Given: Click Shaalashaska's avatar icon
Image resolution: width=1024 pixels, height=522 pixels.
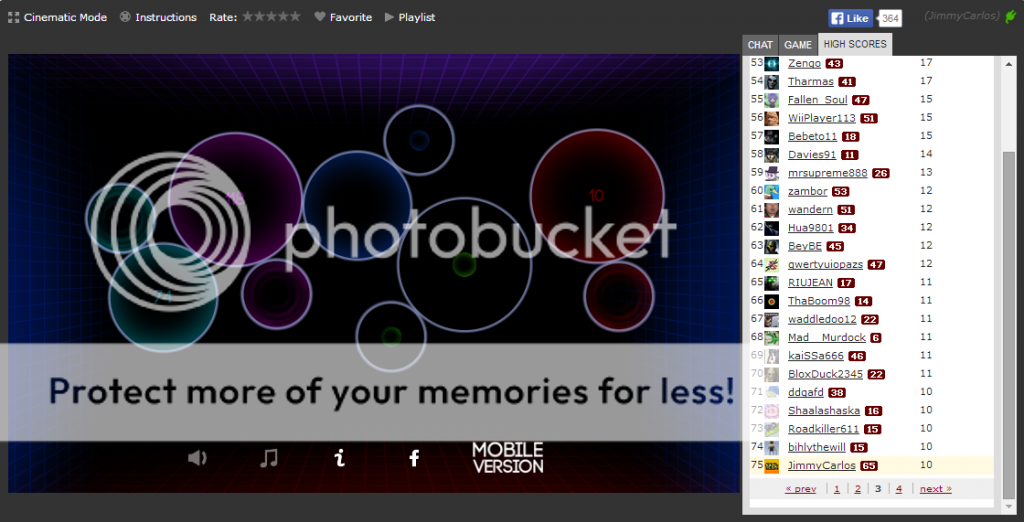Looking at the screenshot, I should (771, 412).
